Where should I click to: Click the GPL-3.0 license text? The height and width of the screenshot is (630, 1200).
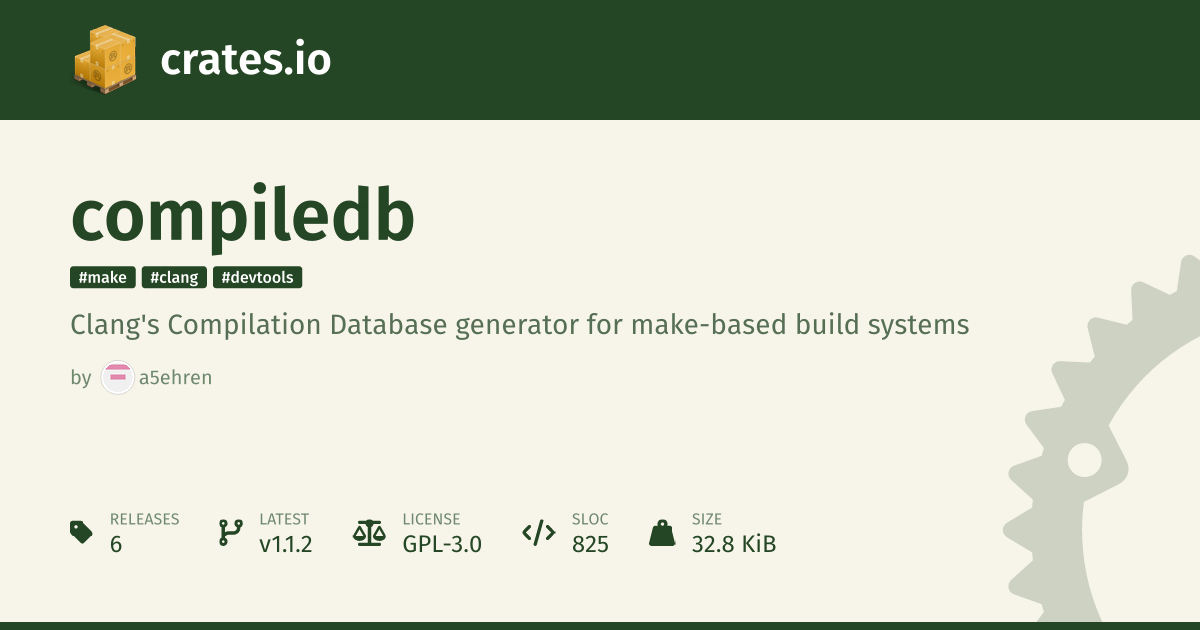tap(442, 544)
